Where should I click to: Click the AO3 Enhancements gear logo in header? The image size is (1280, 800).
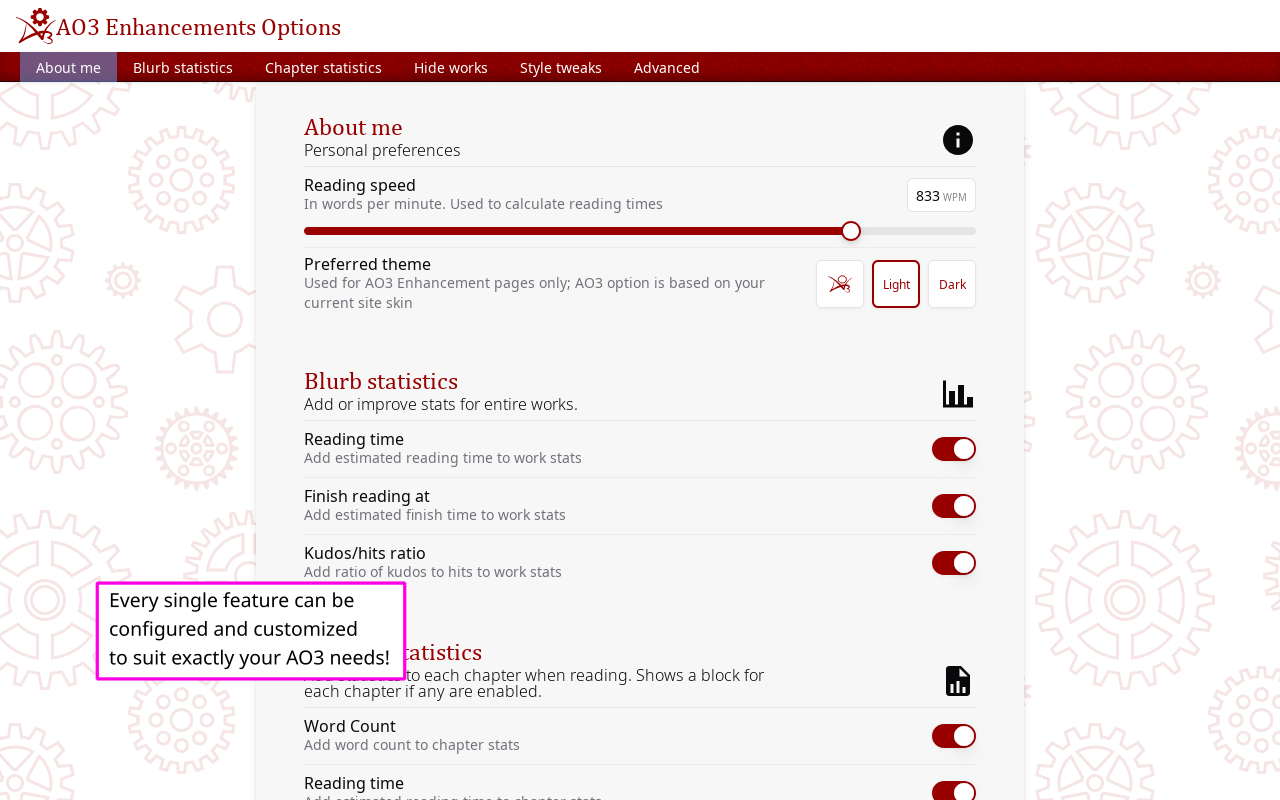(x=33, y=26)
